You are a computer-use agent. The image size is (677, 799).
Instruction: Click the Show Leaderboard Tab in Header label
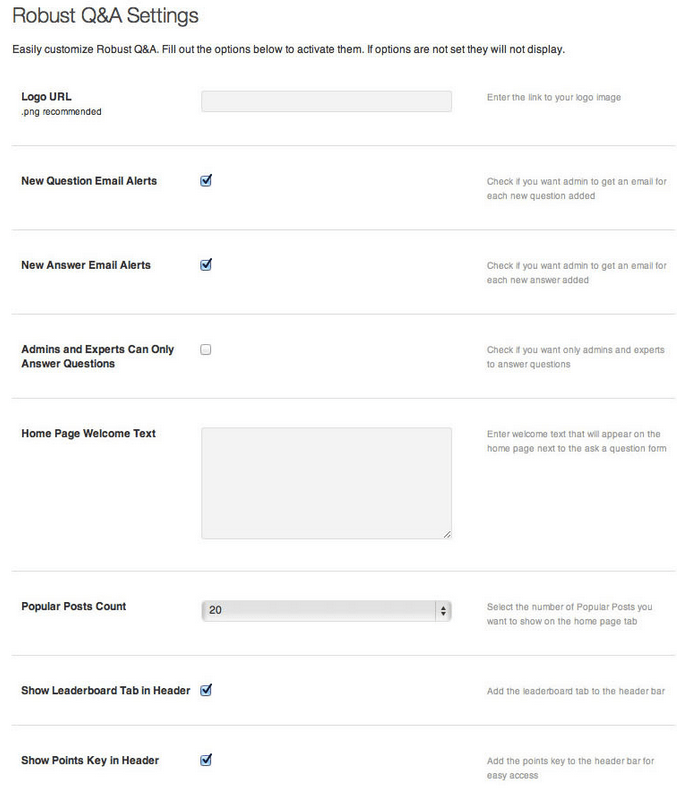[x=105, y=690]
